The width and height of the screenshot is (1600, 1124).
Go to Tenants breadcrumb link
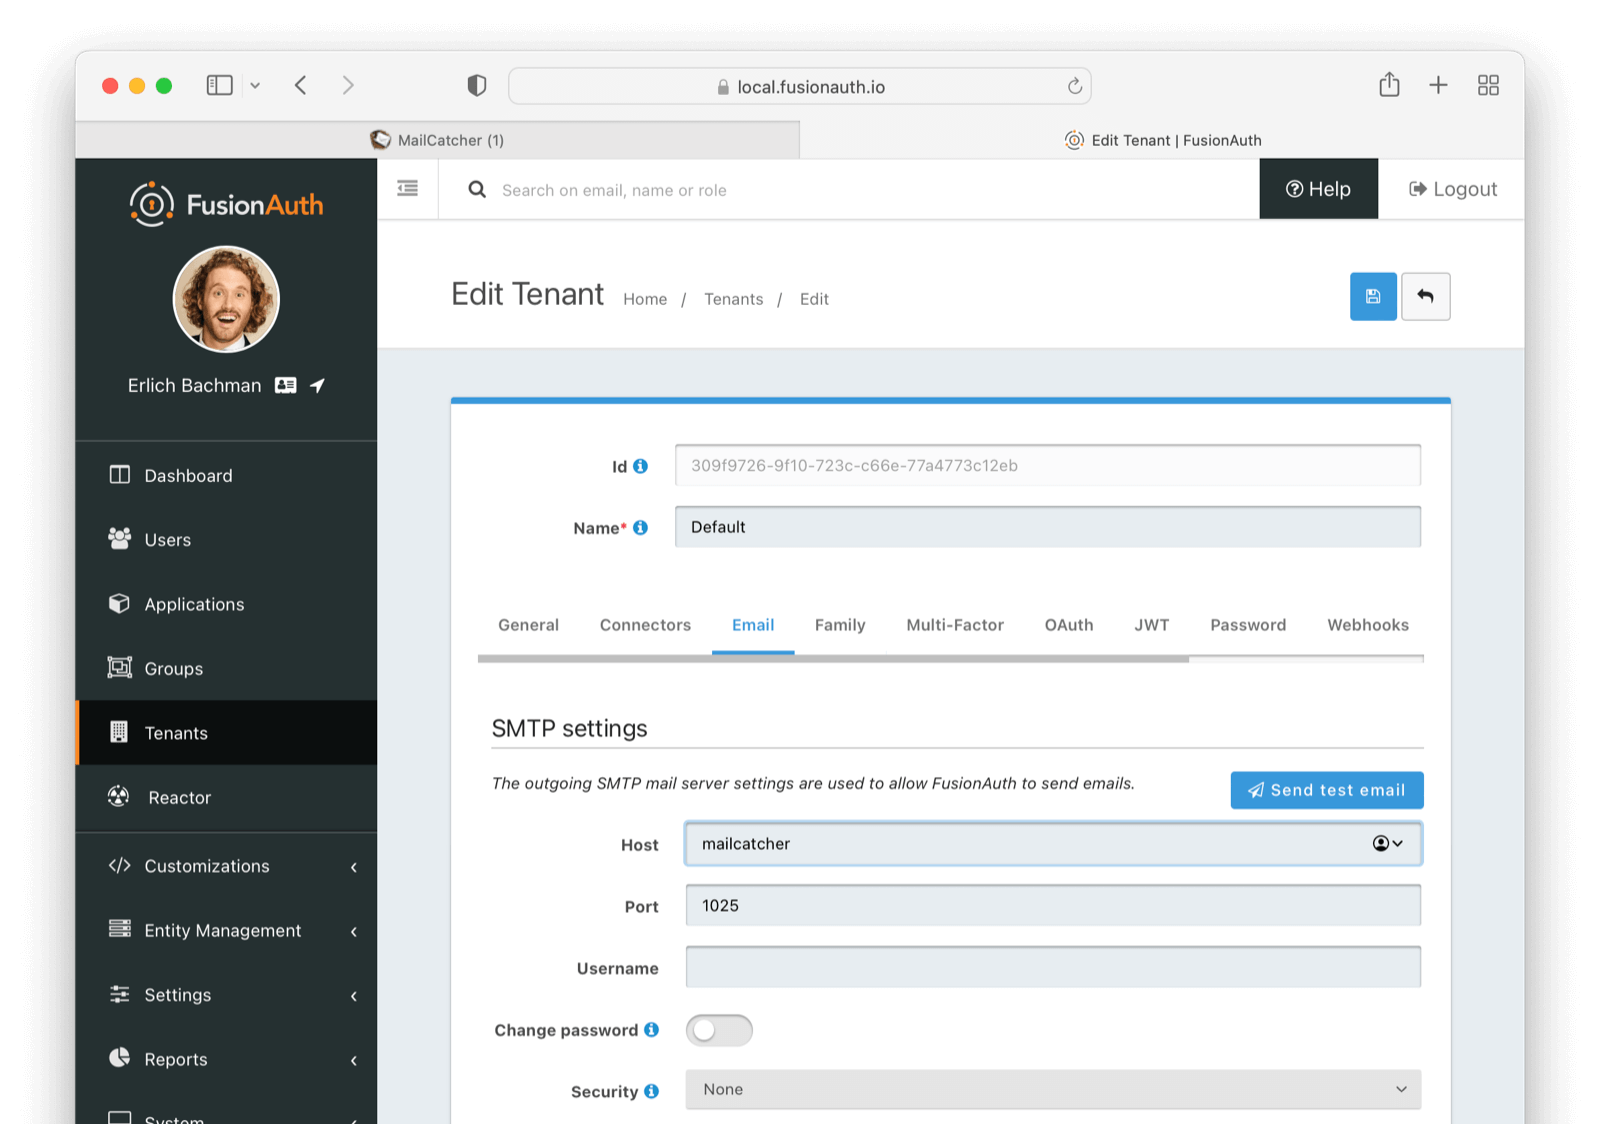pyautogui.click(x=733, y=299)
